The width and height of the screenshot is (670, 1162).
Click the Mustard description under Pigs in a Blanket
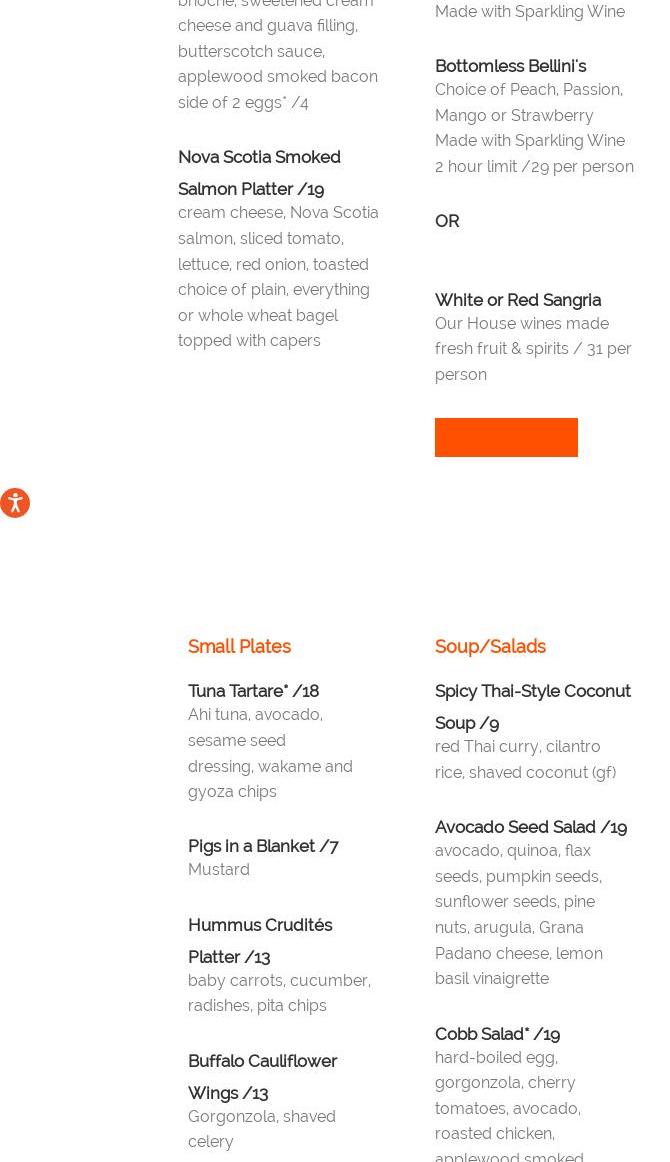coord(219,869)
